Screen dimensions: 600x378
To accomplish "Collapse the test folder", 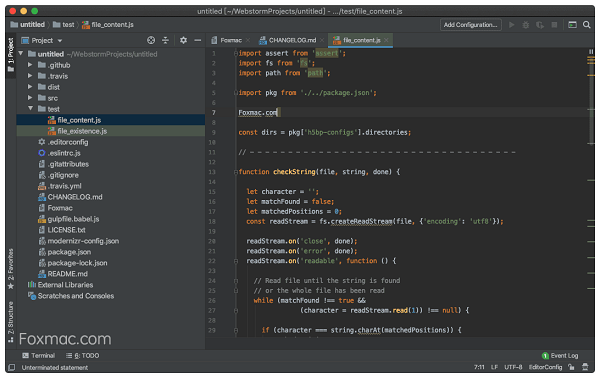I will pos(30,109).
